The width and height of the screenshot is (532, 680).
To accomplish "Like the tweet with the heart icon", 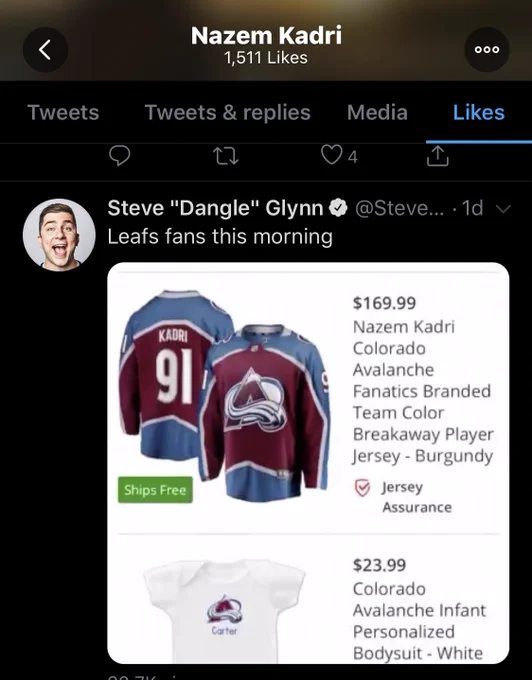I will click(331, 155).
